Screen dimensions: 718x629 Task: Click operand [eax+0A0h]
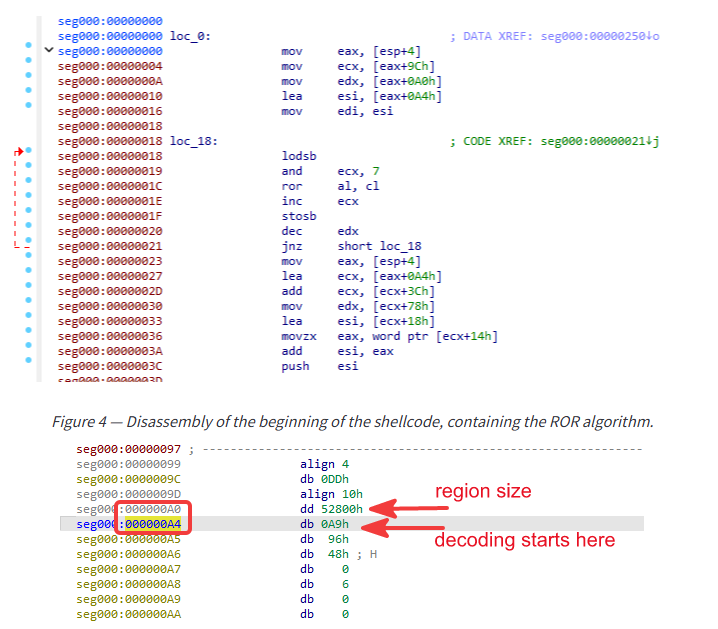(408, 81)
